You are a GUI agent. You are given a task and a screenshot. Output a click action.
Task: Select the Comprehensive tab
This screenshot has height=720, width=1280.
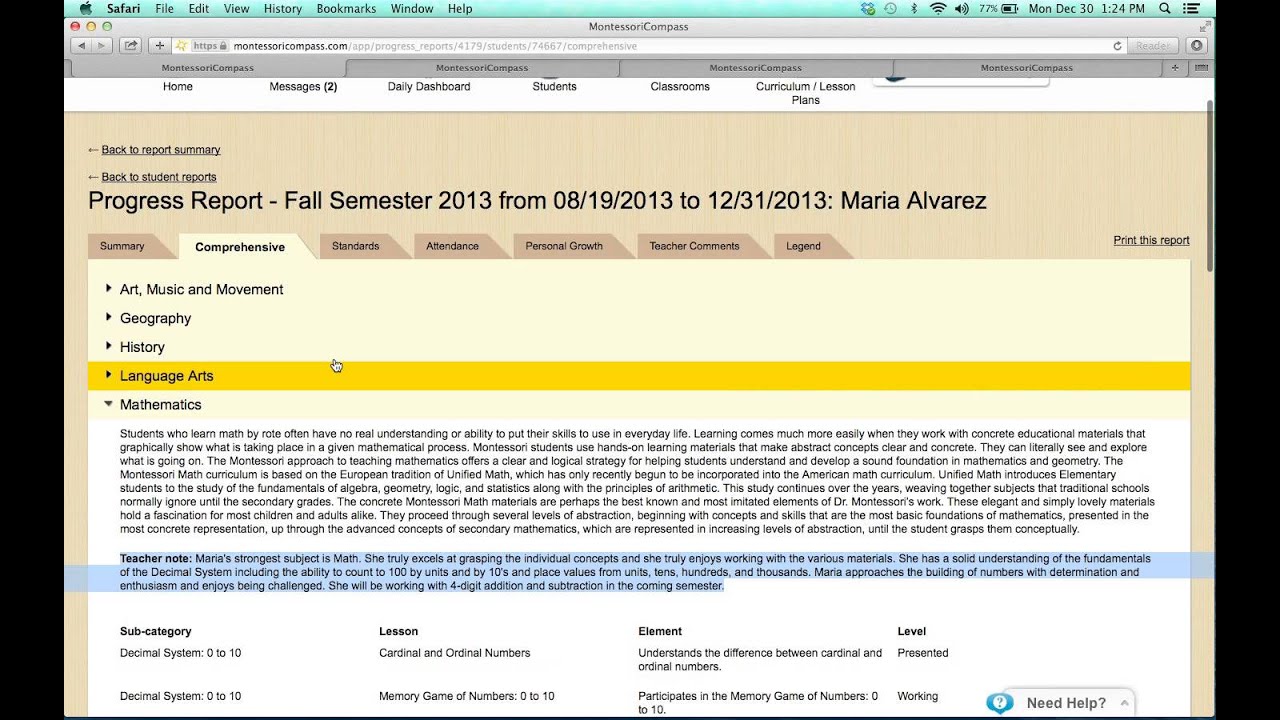pos(240,247)
